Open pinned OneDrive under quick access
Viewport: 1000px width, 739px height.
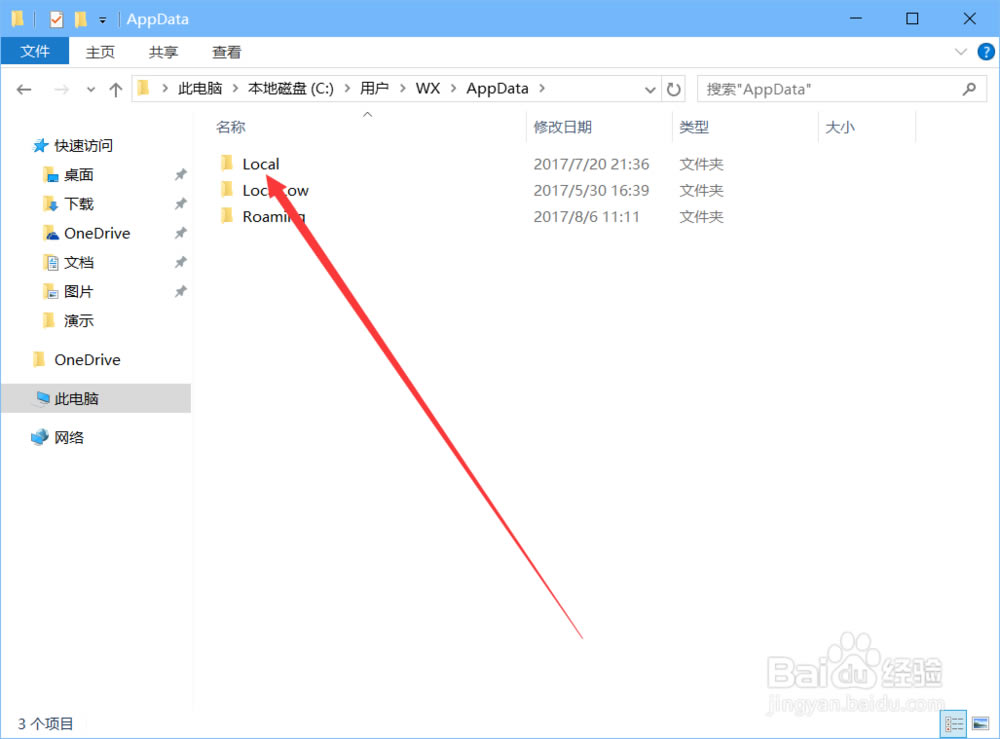tap(97, 233)
